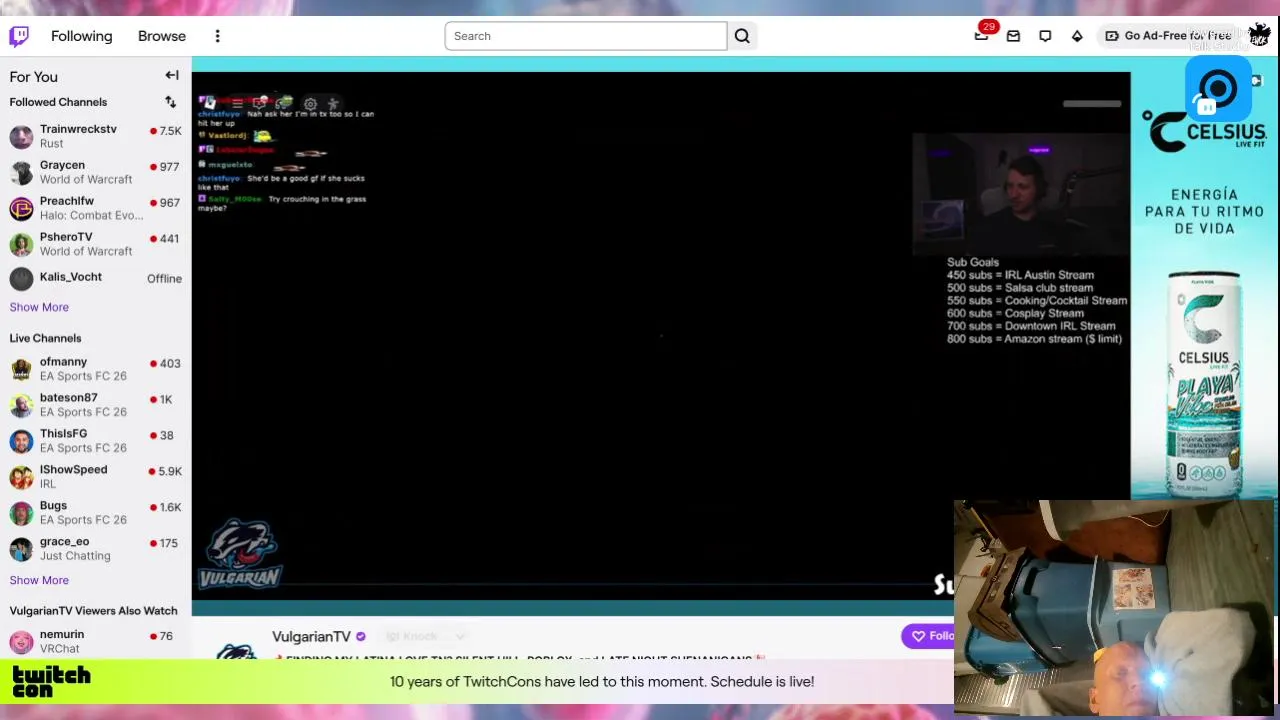
Task: Click the VulgarianTV verified badge
Action: 361,637
